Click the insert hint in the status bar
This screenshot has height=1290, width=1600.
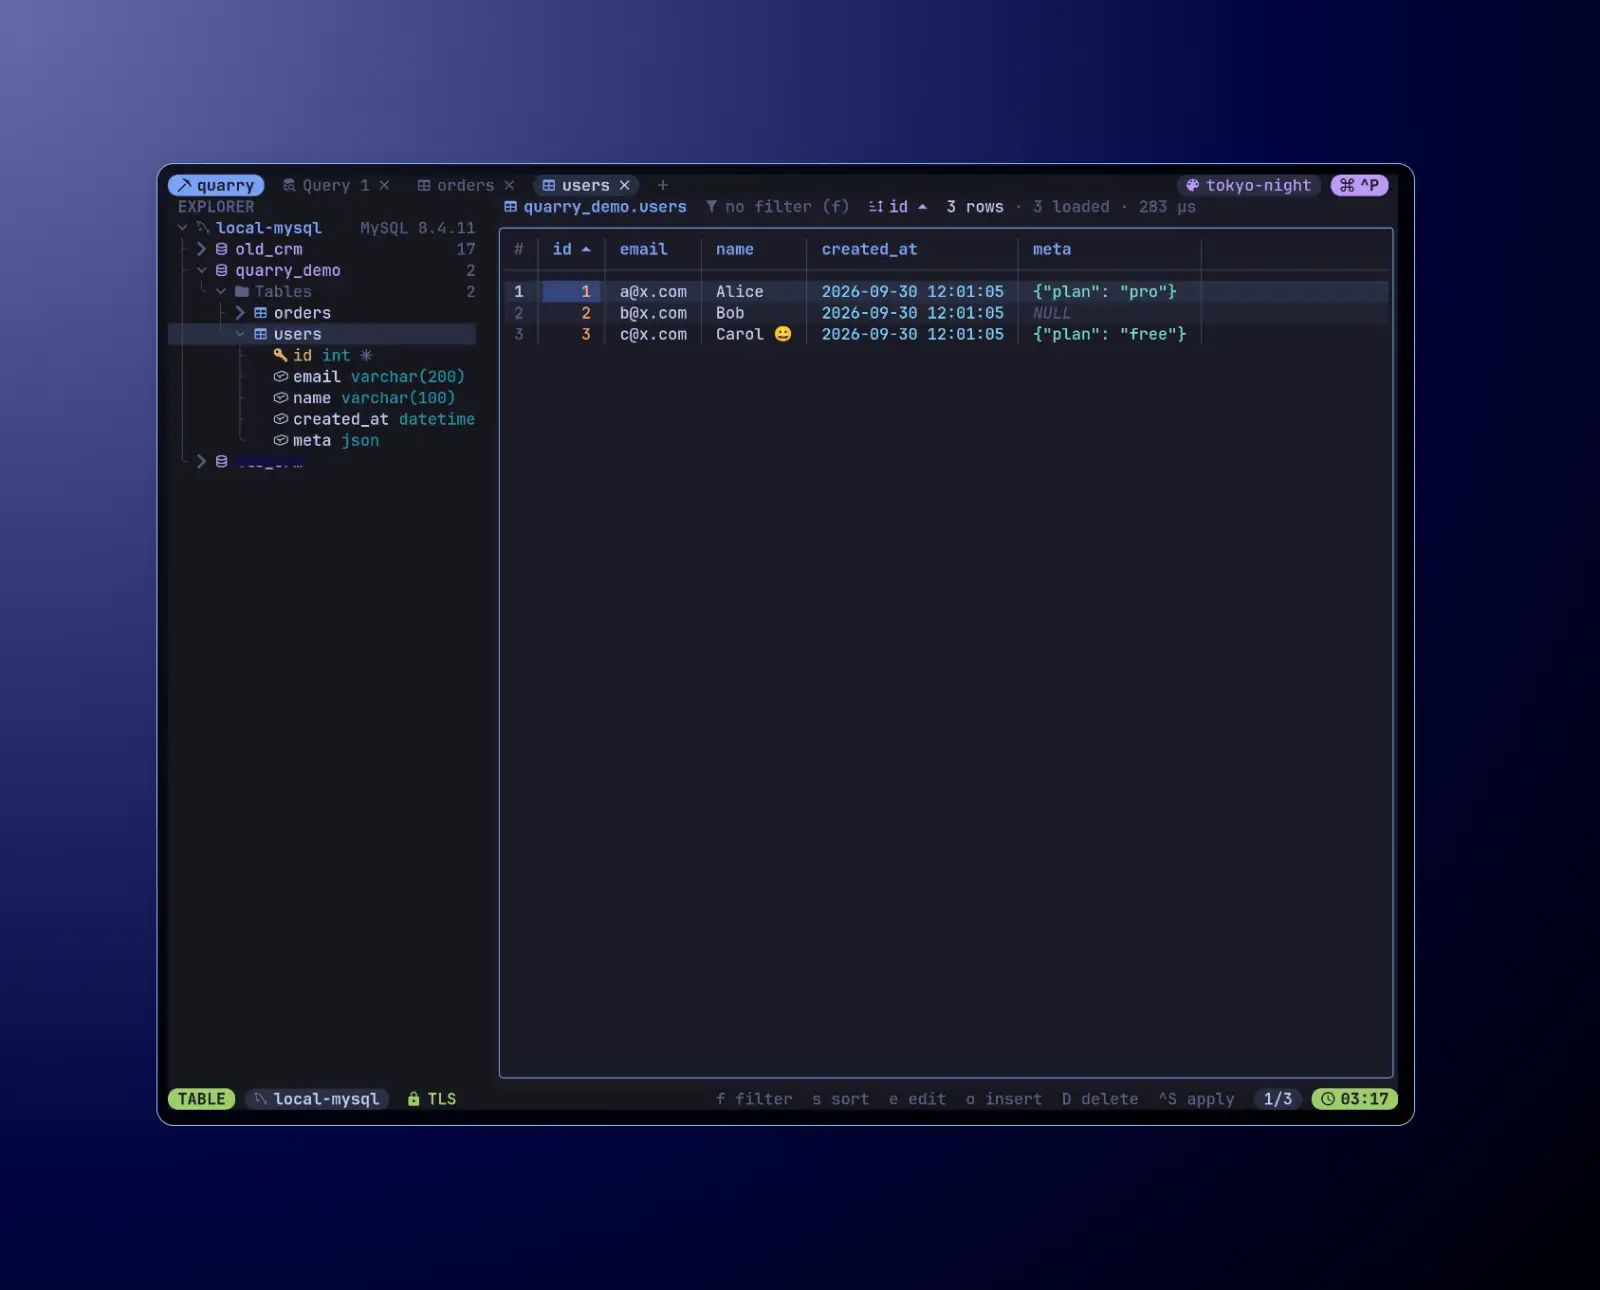pos(1003,1099)
